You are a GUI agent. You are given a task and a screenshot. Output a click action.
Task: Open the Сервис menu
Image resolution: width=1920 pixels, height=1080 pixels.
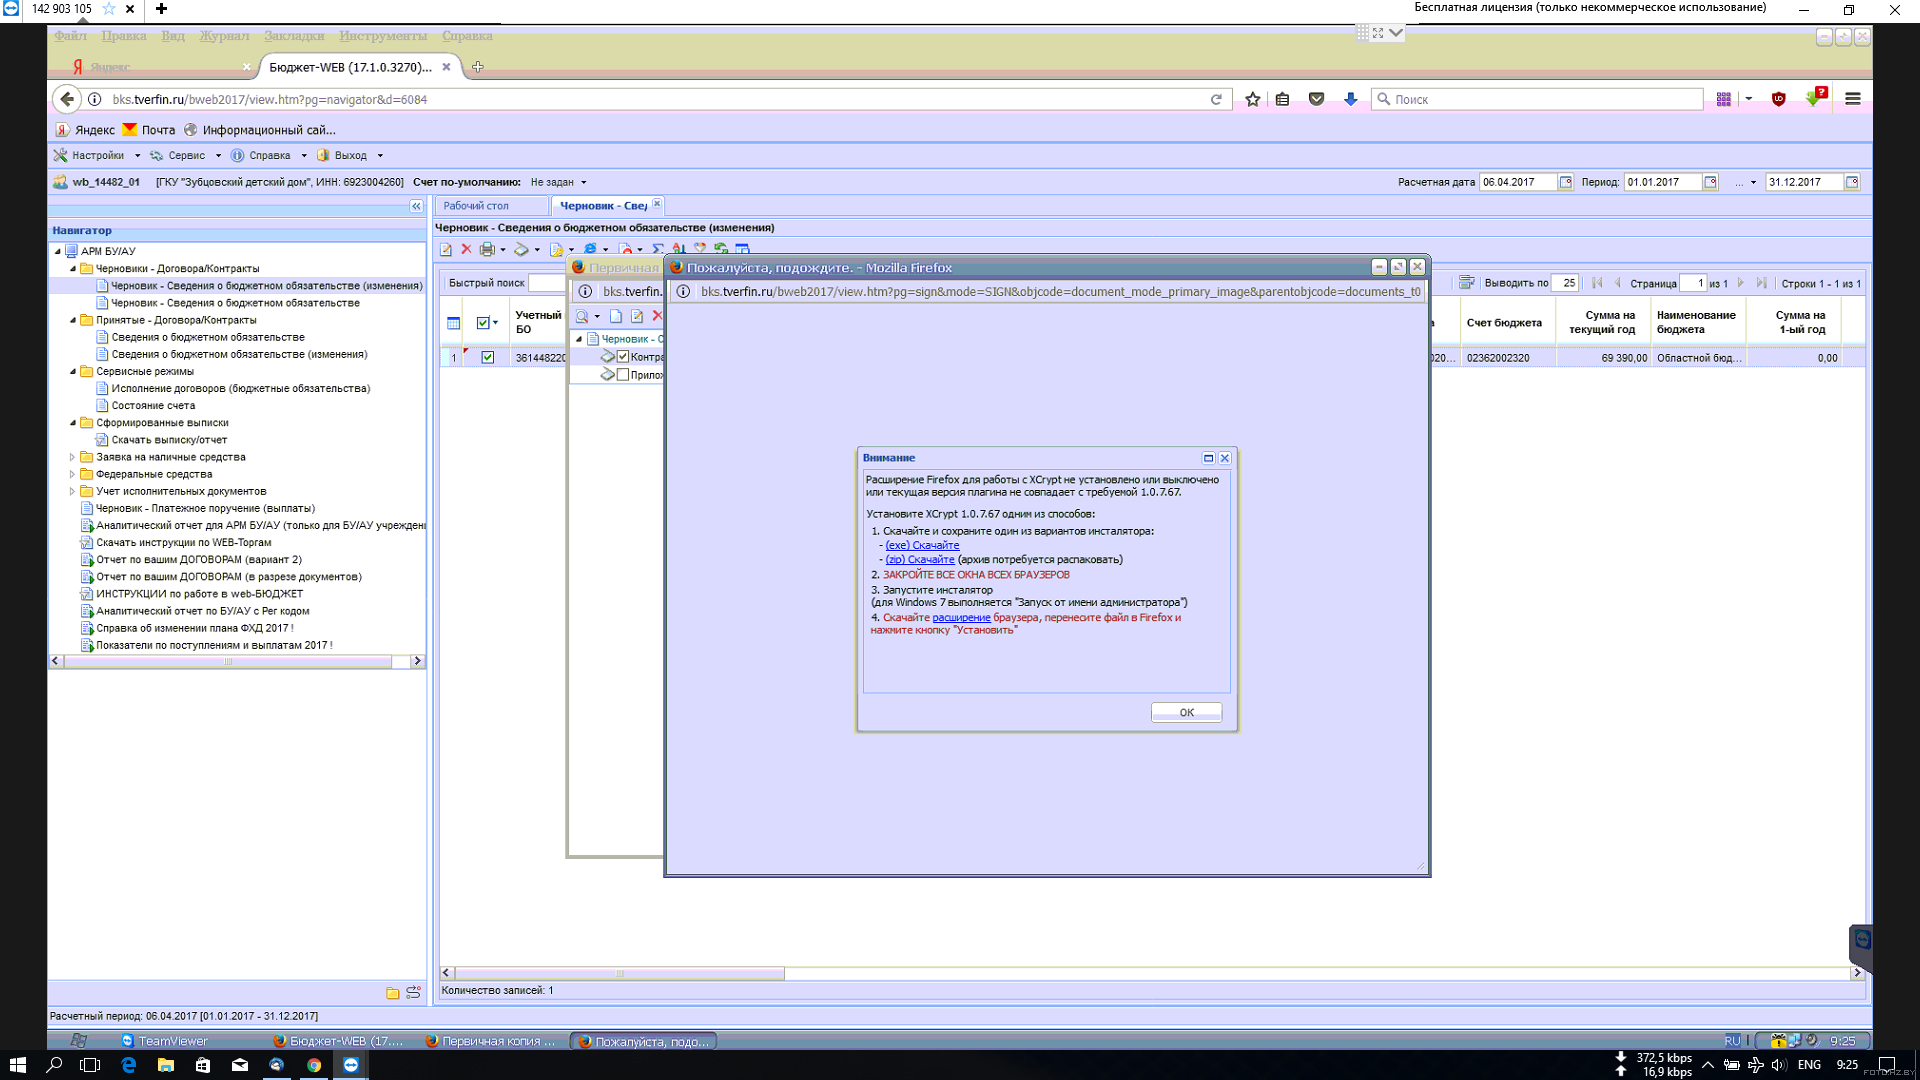186,155
